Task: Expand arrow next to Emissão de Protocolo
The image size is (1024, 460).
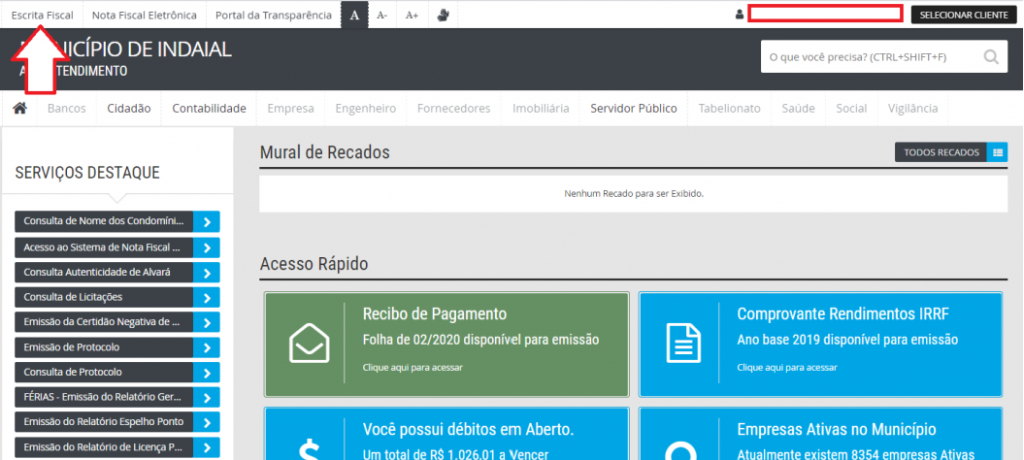Action: pyautogui.click(x=206, y=347)
